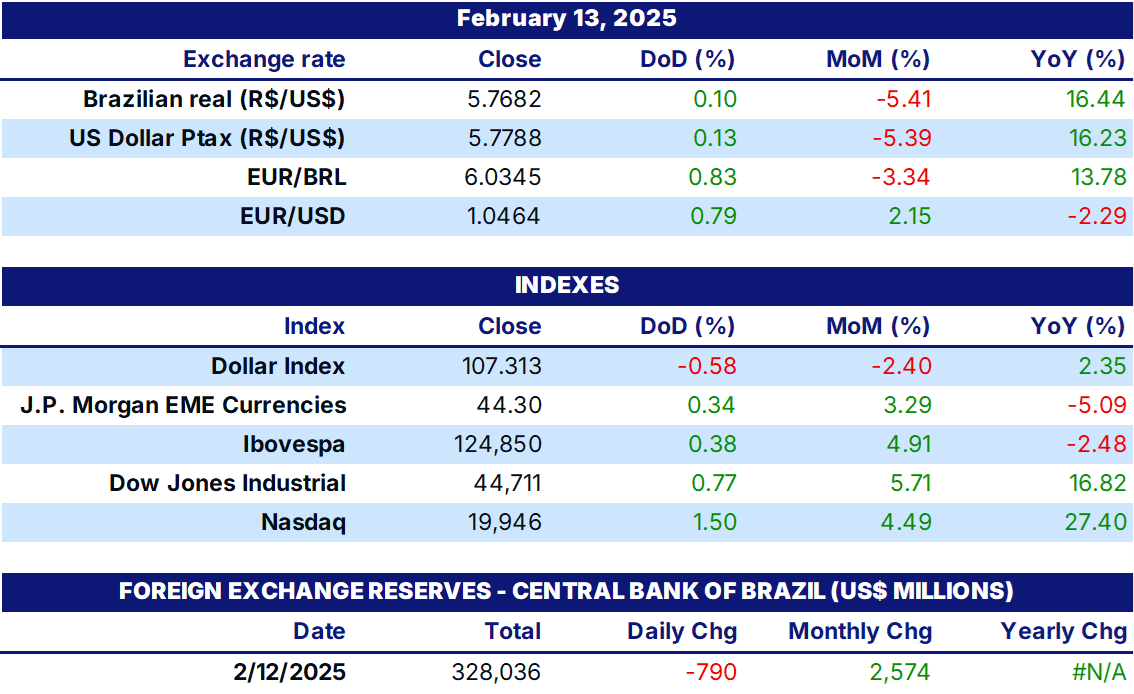Select the Exchange rate column header
1134x694 pixels.
coord(264,60)
